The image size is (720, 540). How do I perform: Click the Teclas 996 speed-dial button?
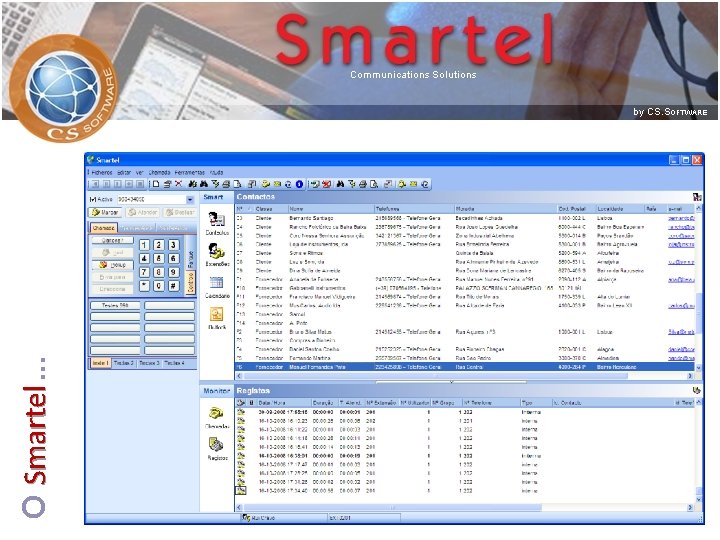click(x=115, y=305)
